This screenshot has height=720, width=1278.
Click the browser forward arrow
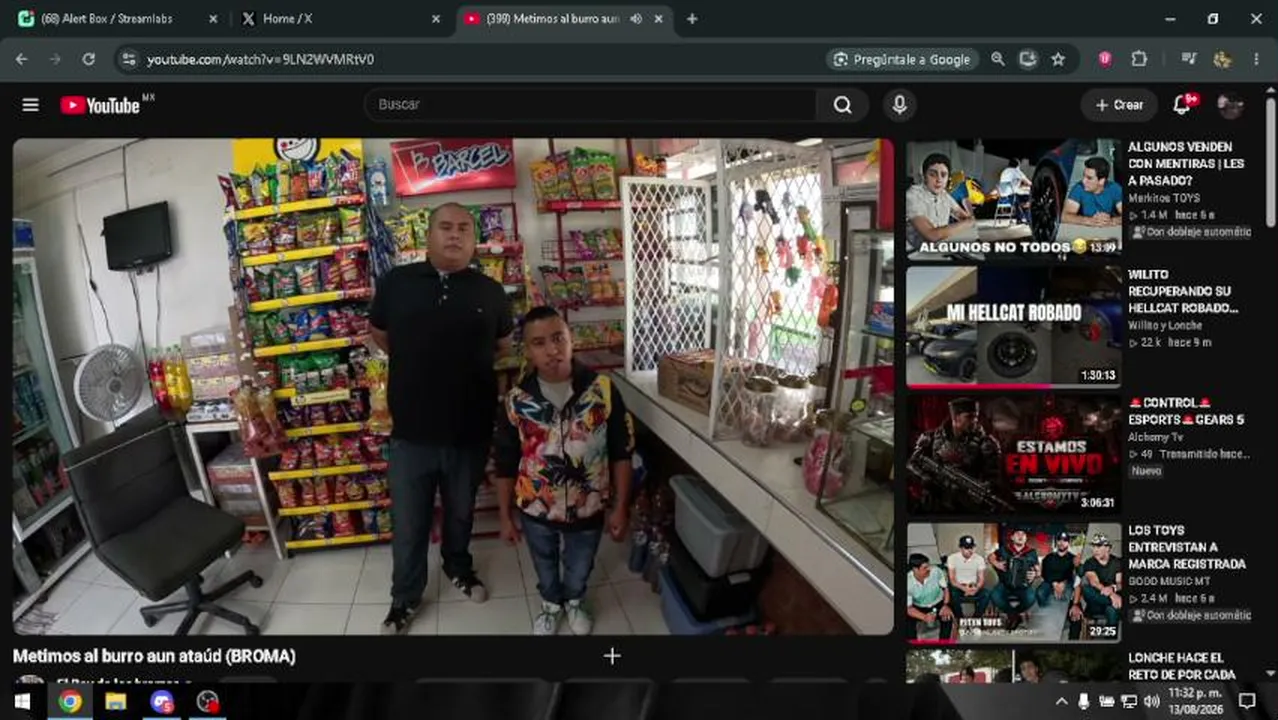[x=55, y=59]
